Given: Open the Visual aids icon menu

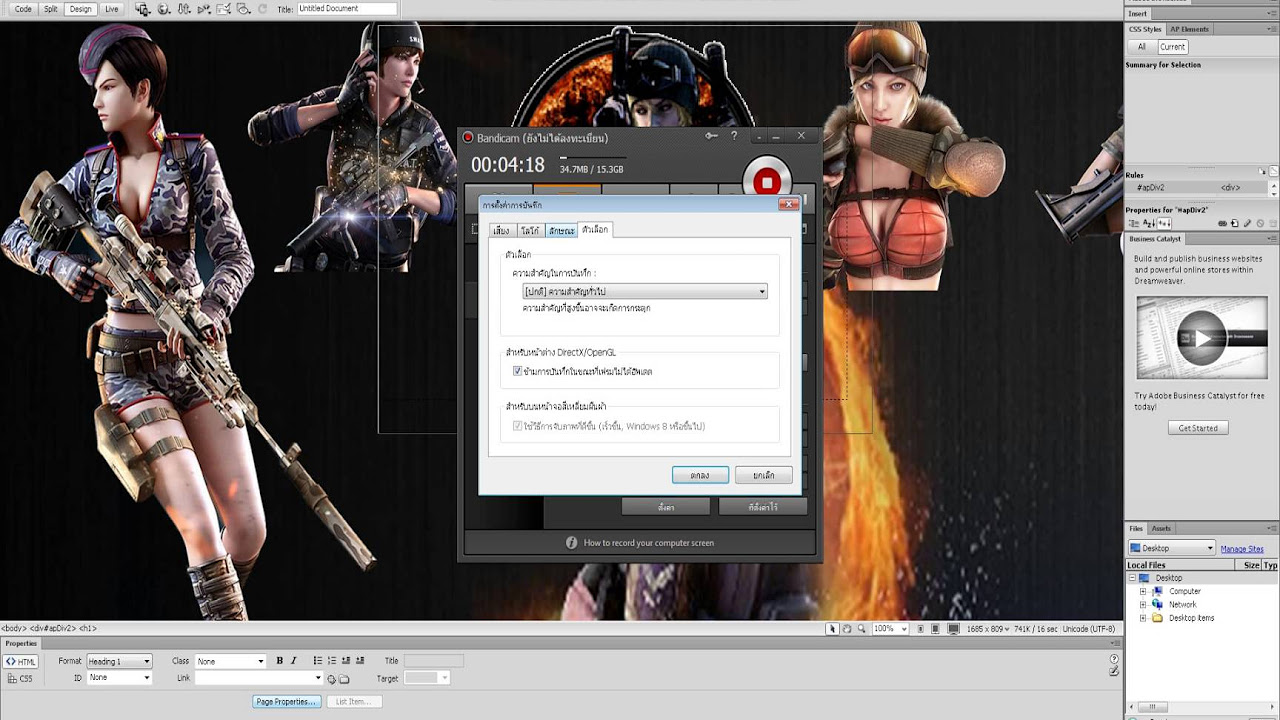Looking at the screenshot, I should (244, 9).
